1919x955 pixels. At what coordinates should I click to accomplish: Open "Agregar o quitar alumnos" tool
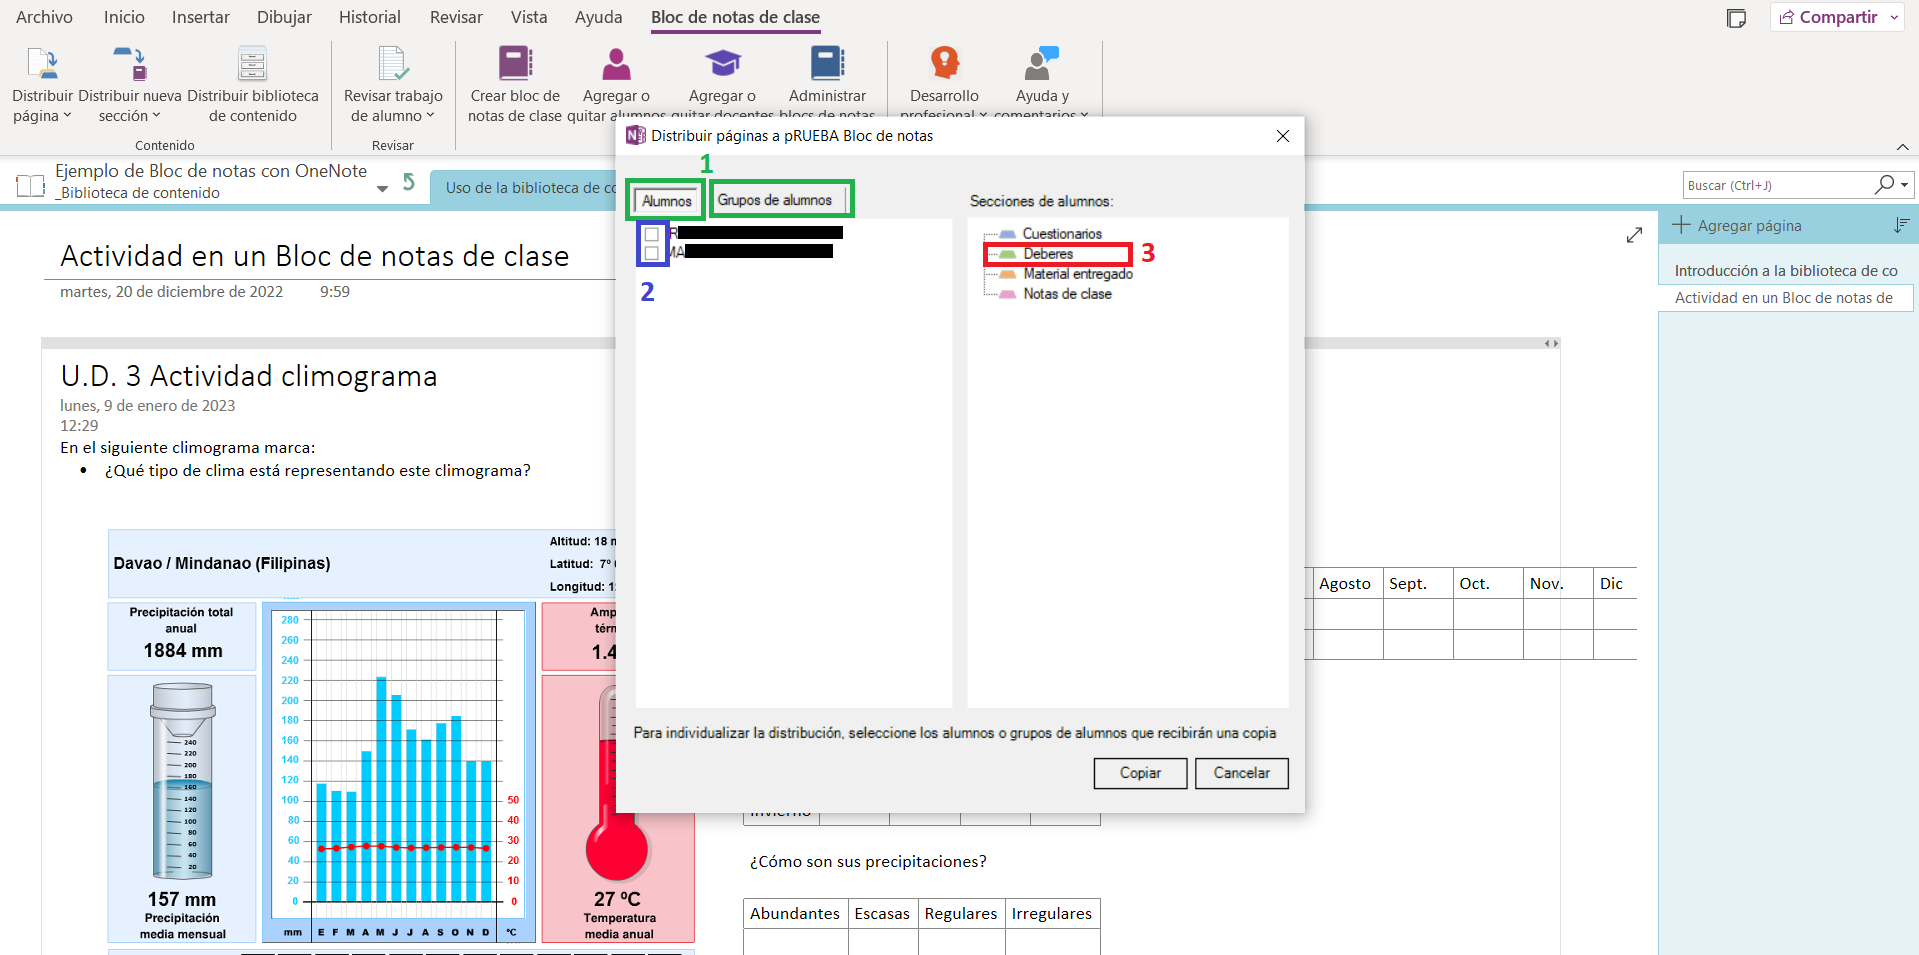coord(616,66)
